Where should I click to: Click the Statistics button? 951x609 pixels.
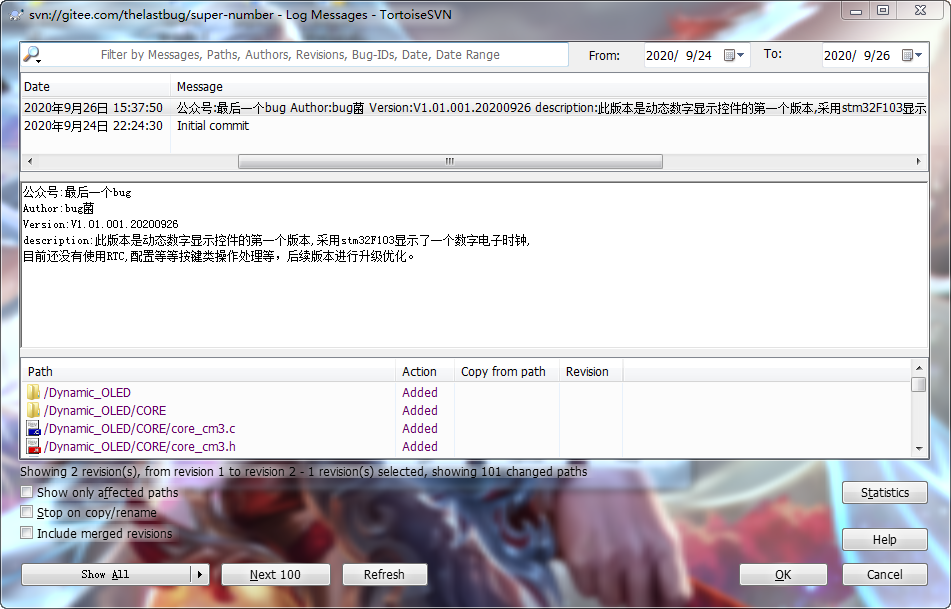tap(884, 493)
